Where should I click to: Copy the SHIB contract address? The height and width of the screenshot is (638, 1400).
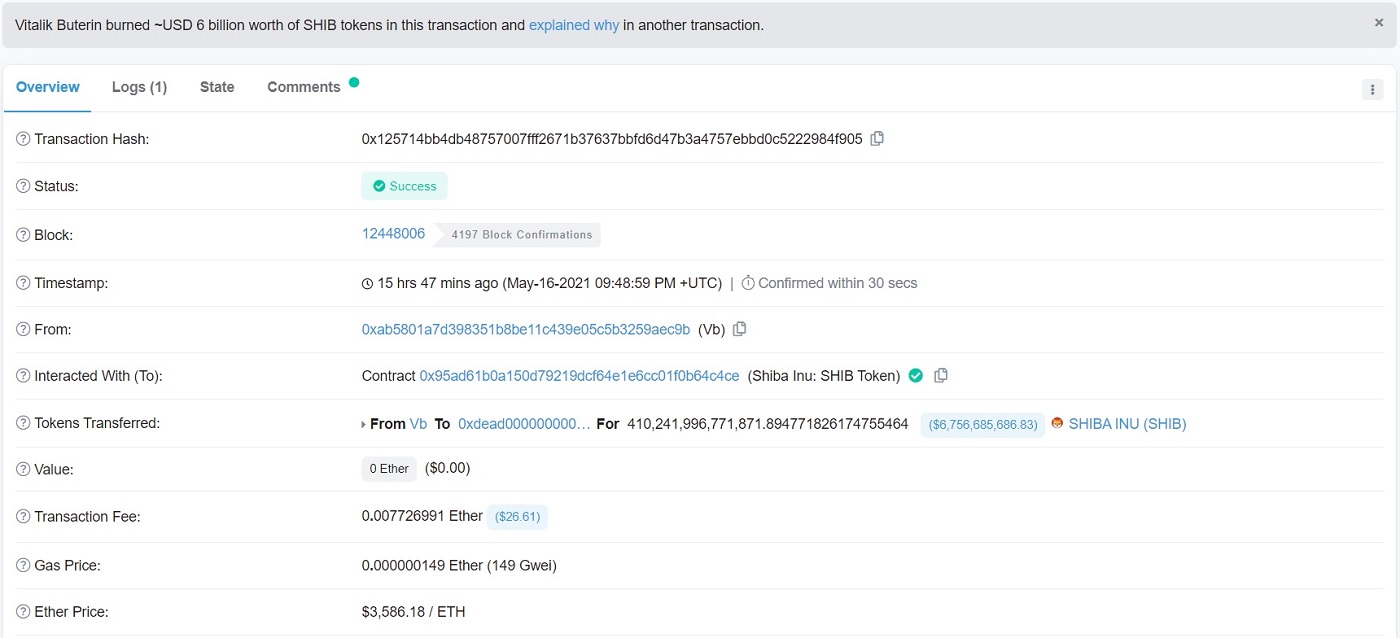click(941, 376)
